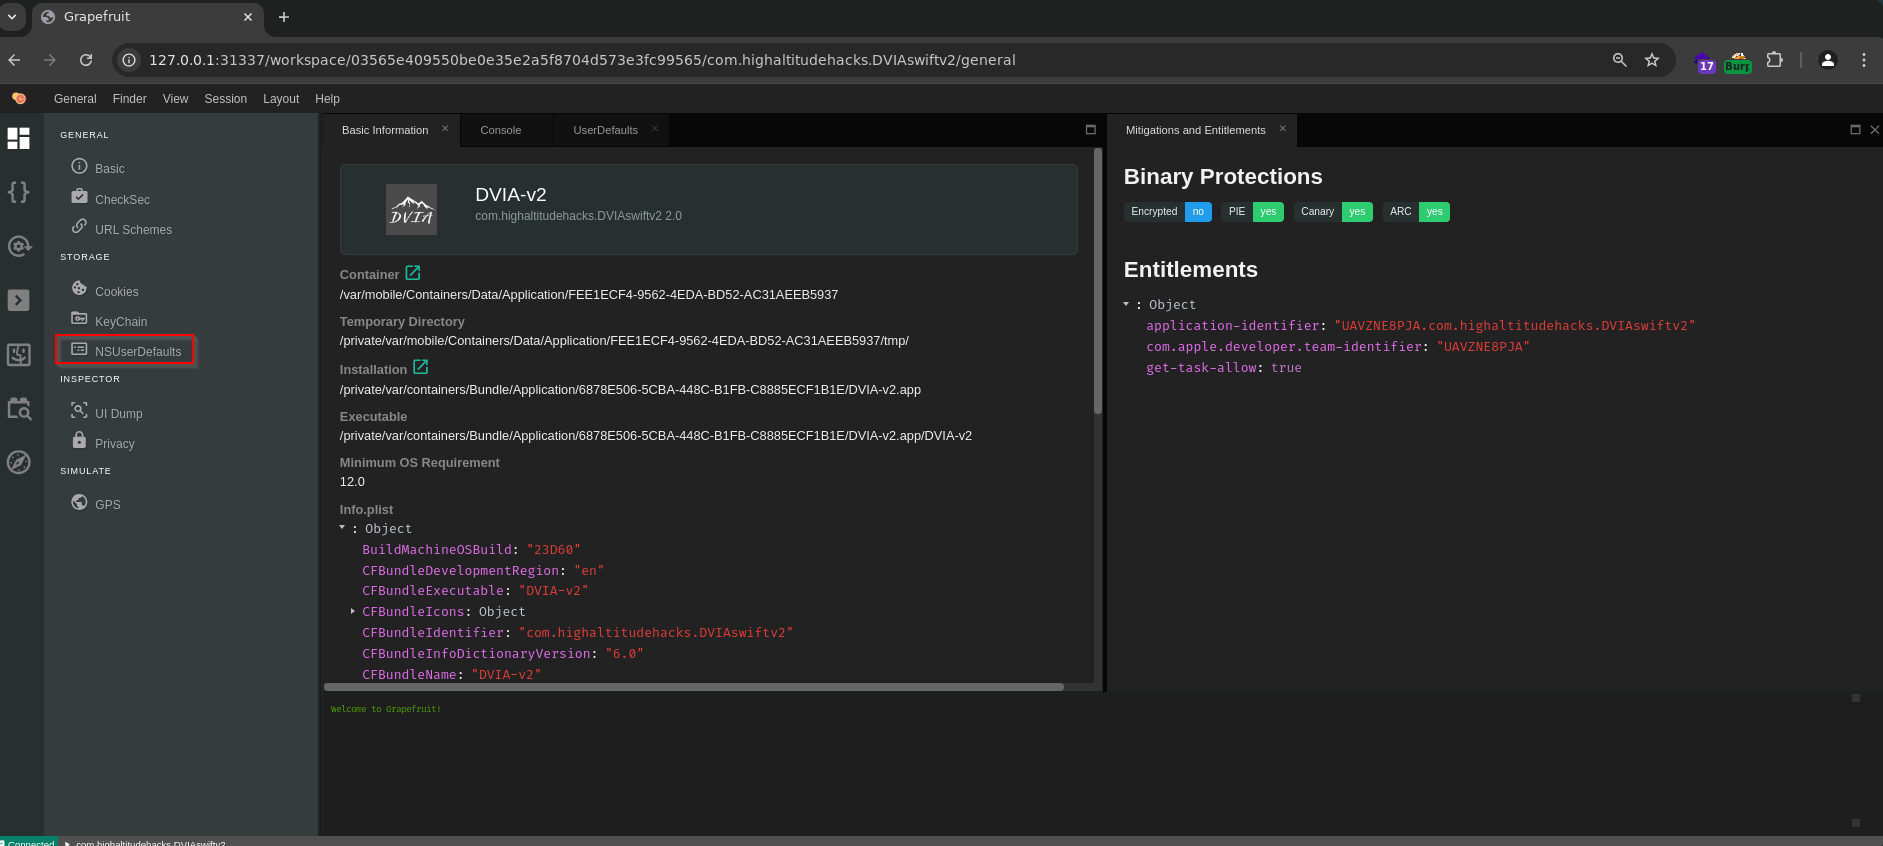The height and width of the screenshot is (846, 1883).
Task: Click the terminal arrow icon in left rail
Action: point(18,300)
